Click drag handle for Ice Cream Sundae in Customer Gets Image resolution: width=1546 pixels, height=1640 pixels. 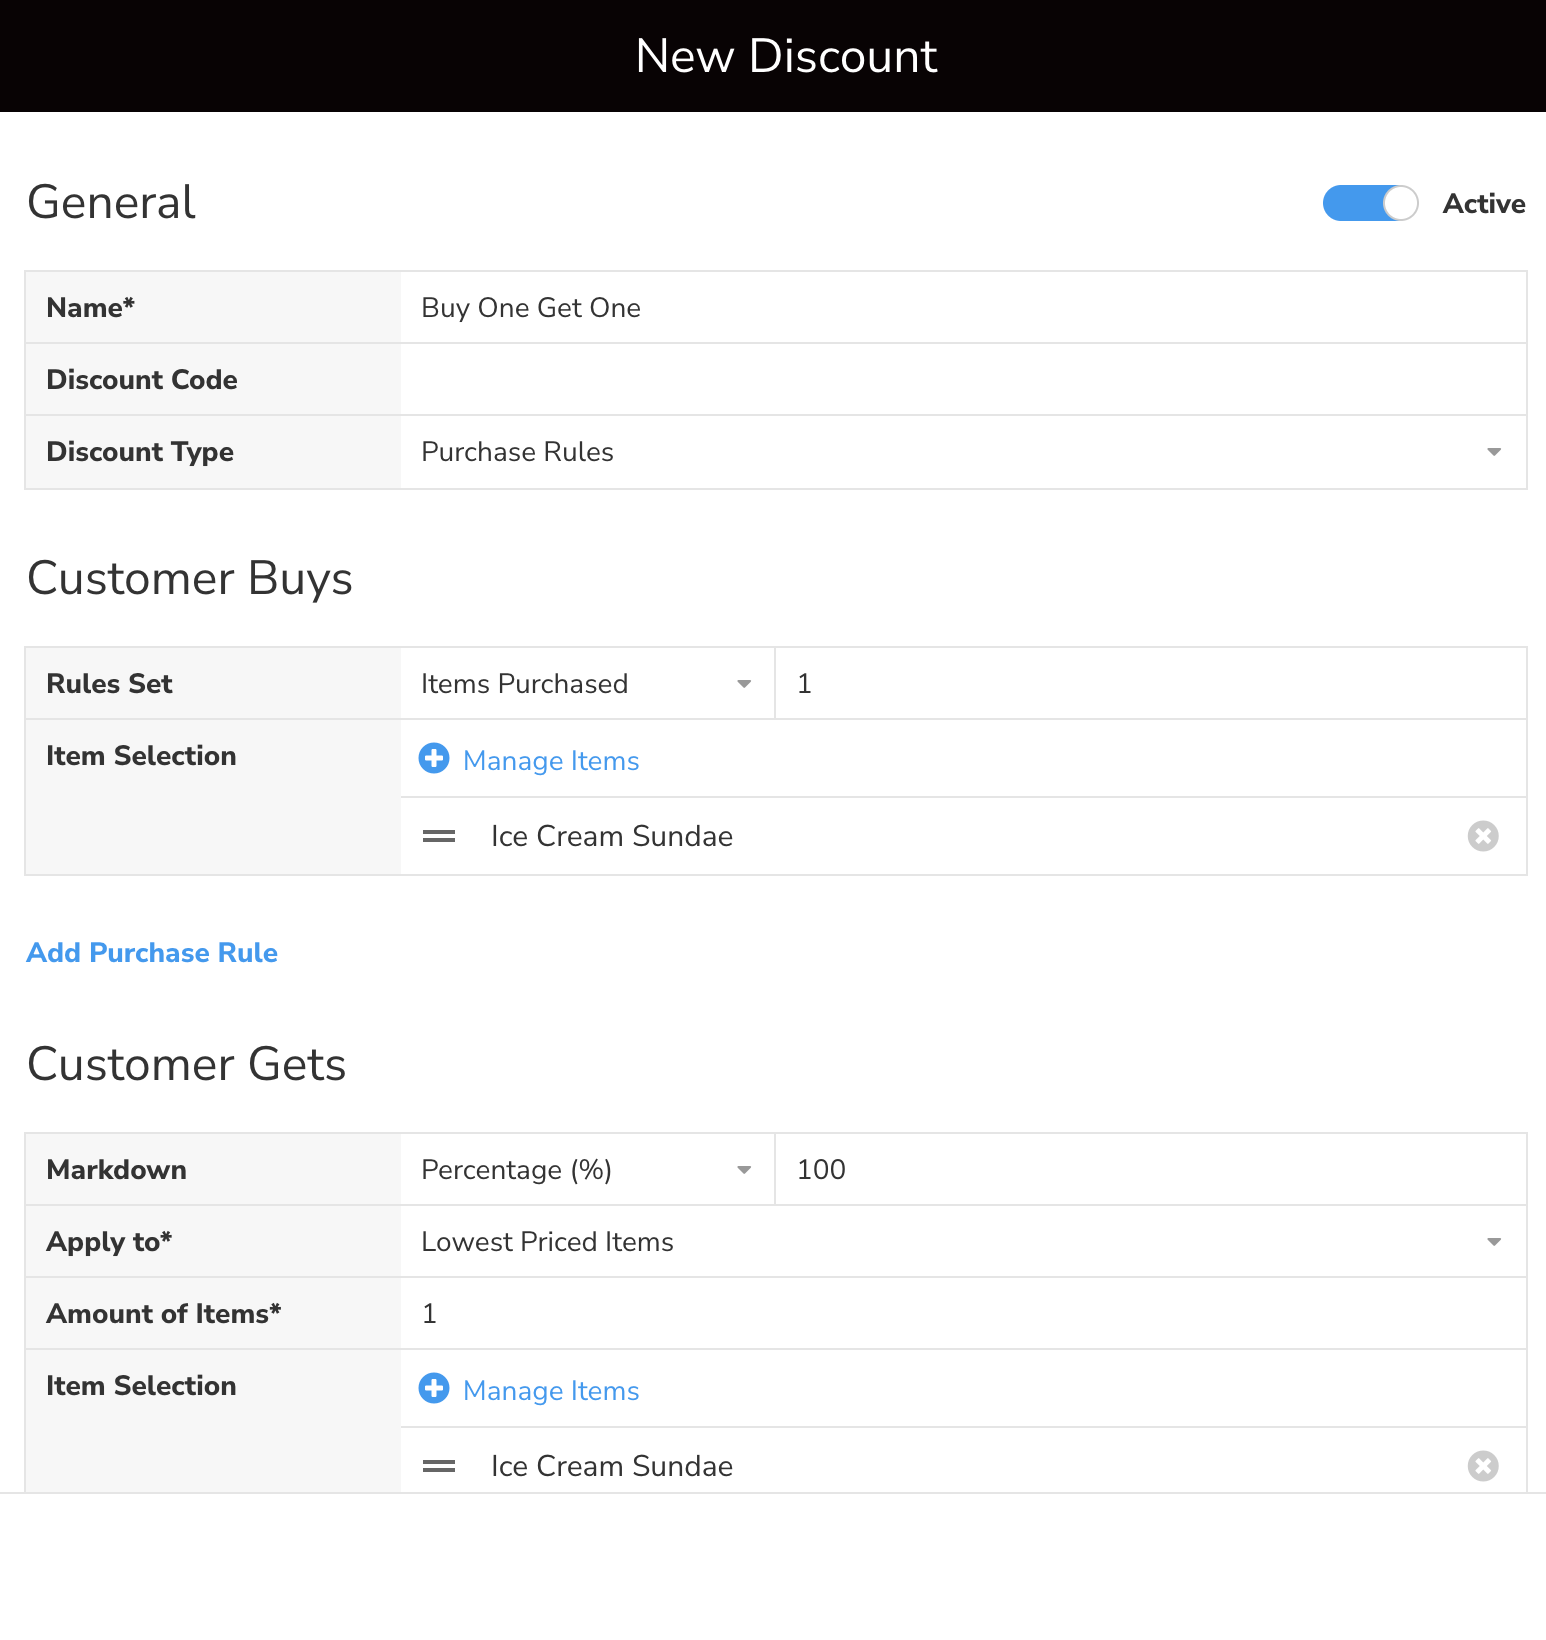point(439,1466)
